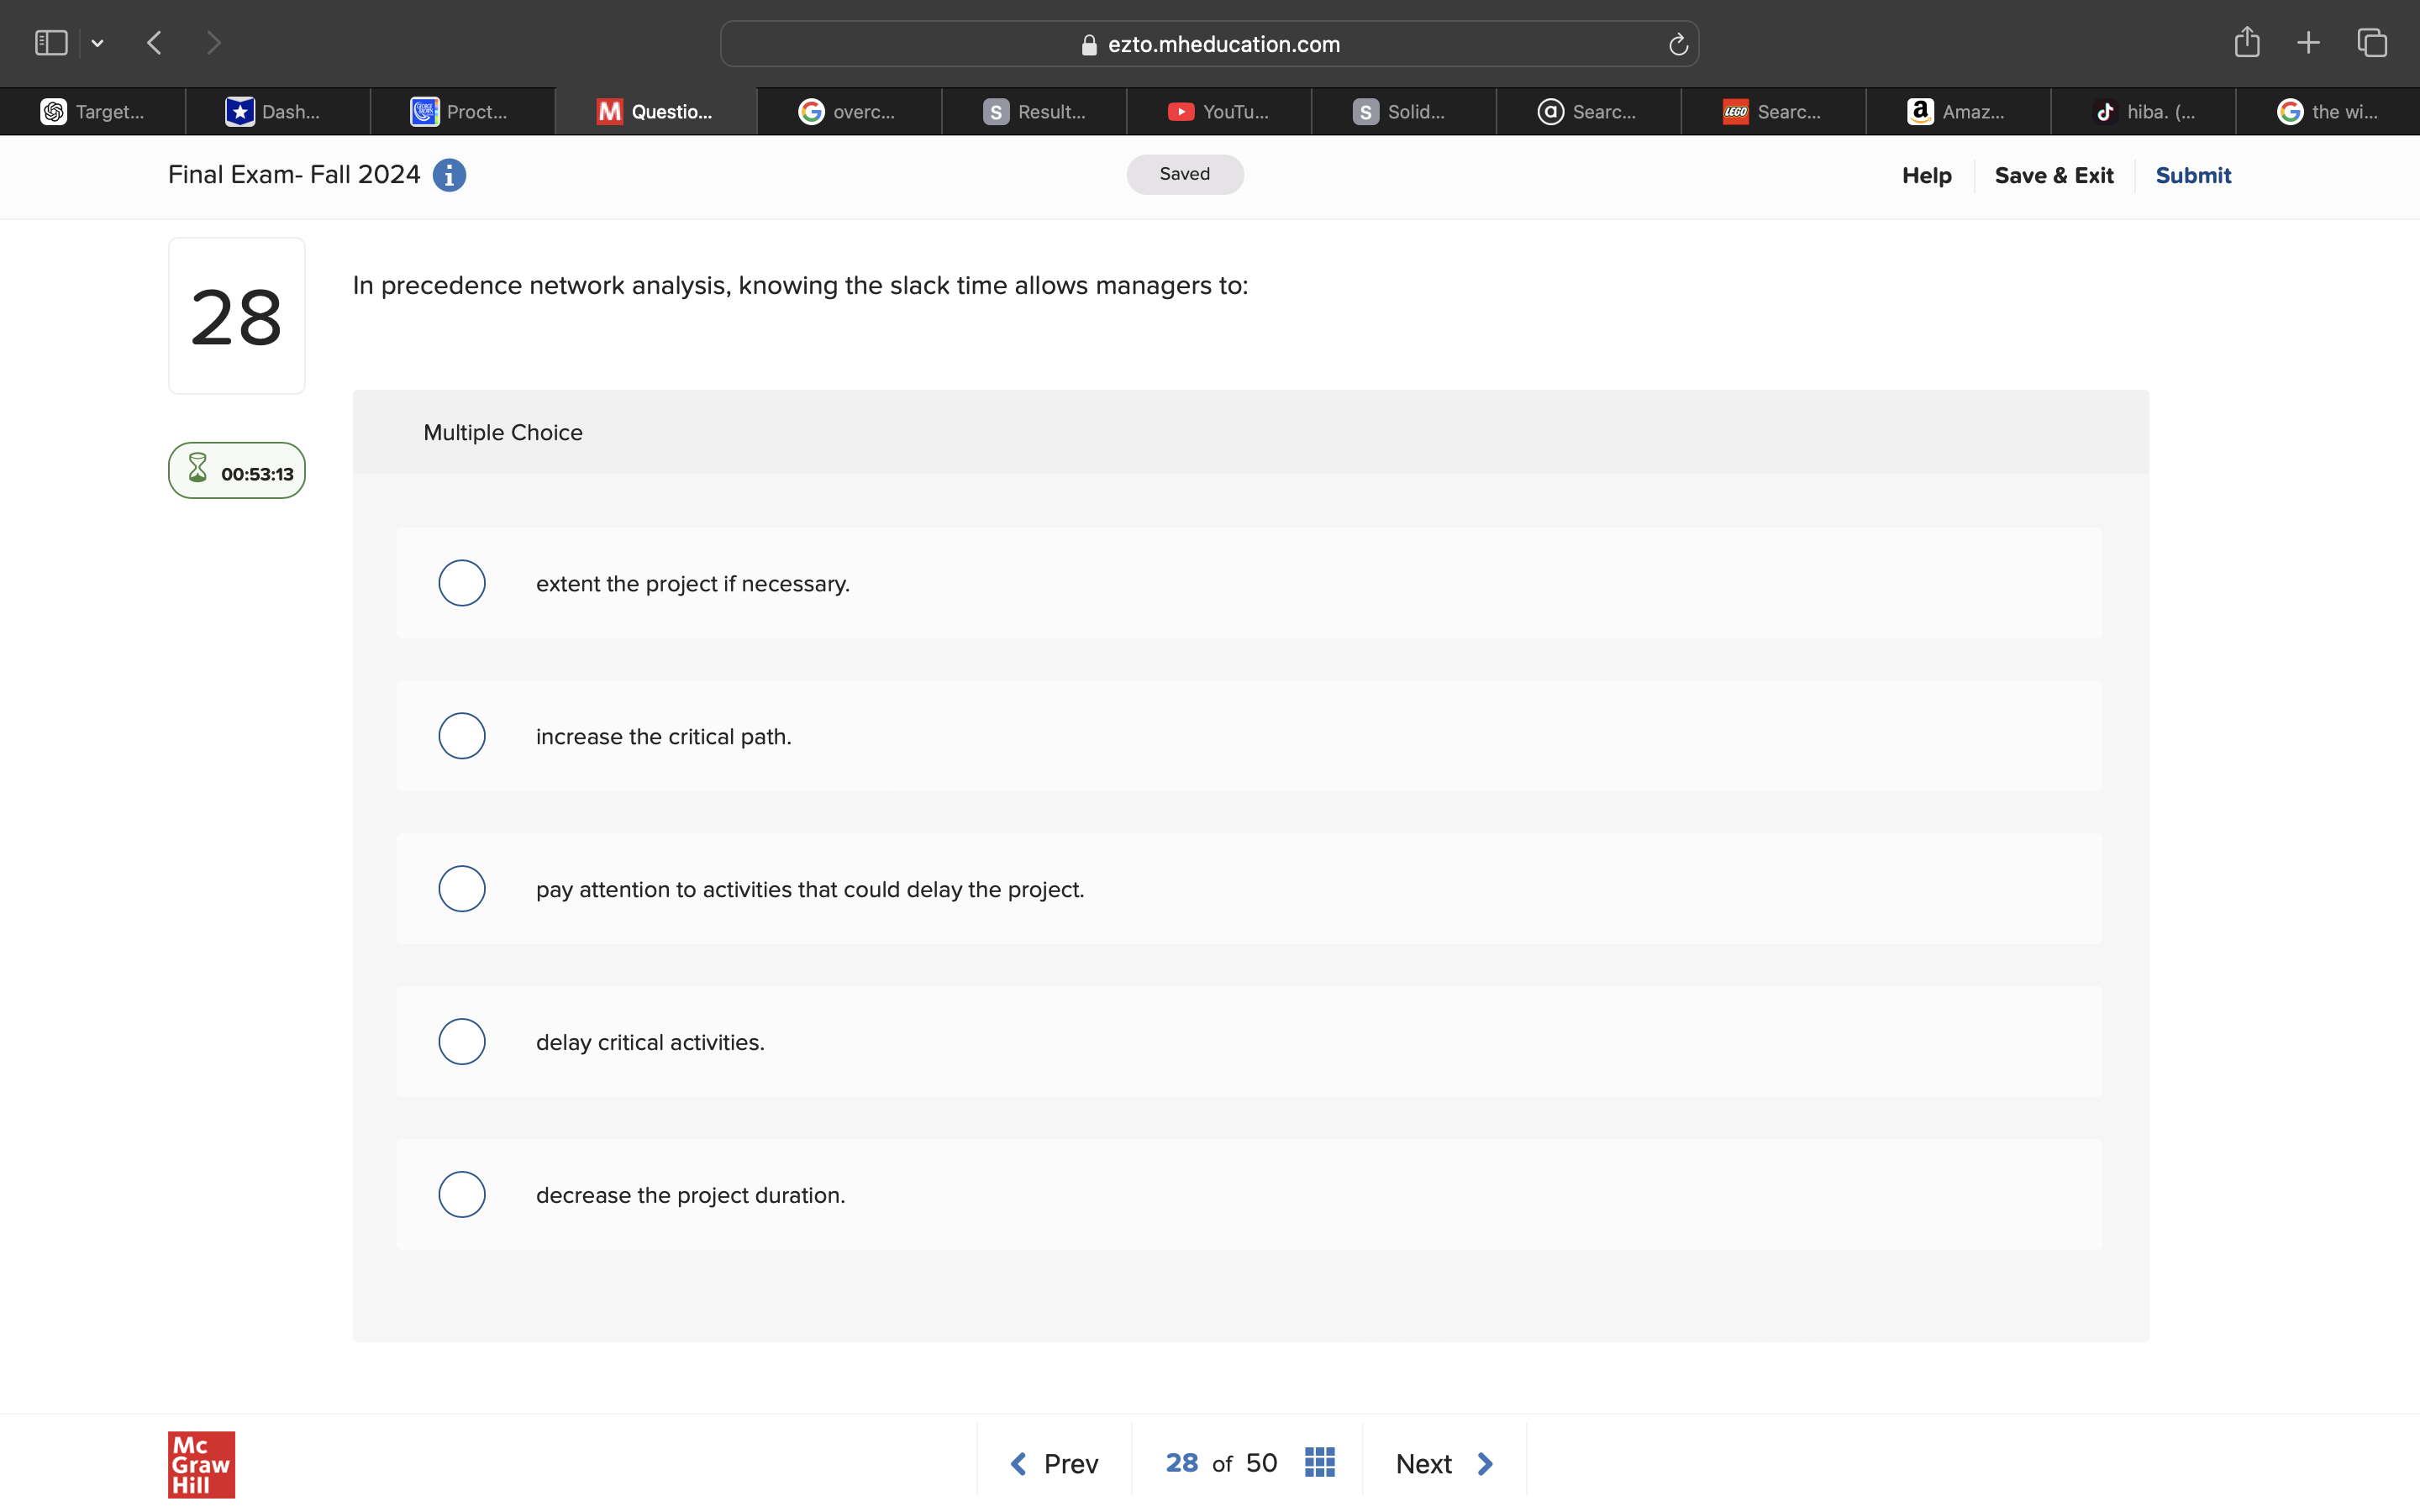Click the Share icon in toolbar
Image resolution: width=2420 pixels, height=1512 pixels.
(x=2246, y=43)
